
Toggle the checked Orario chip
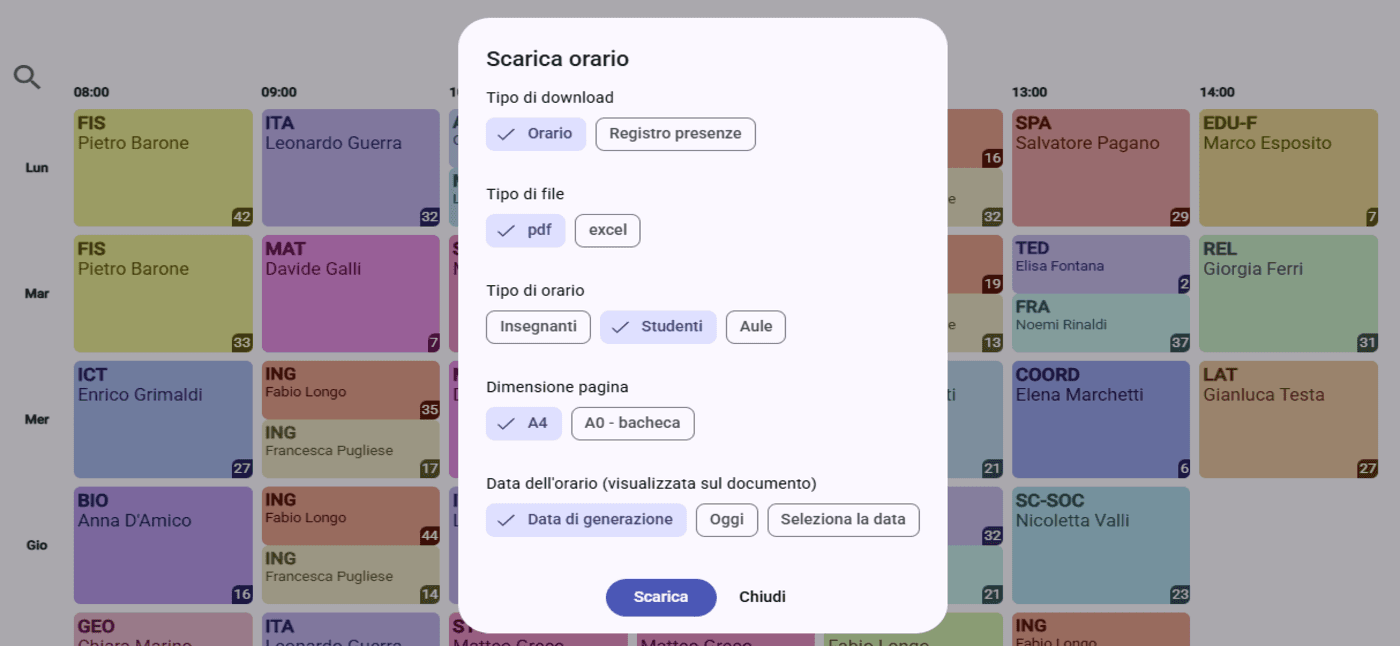pyautogui.click(x=536, y=134)
